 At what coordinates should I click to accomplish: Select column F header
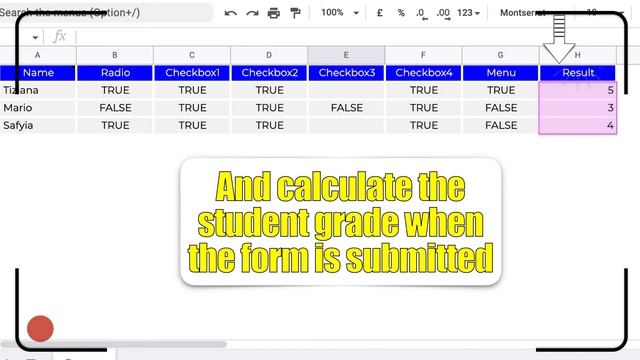click(423, 55)
